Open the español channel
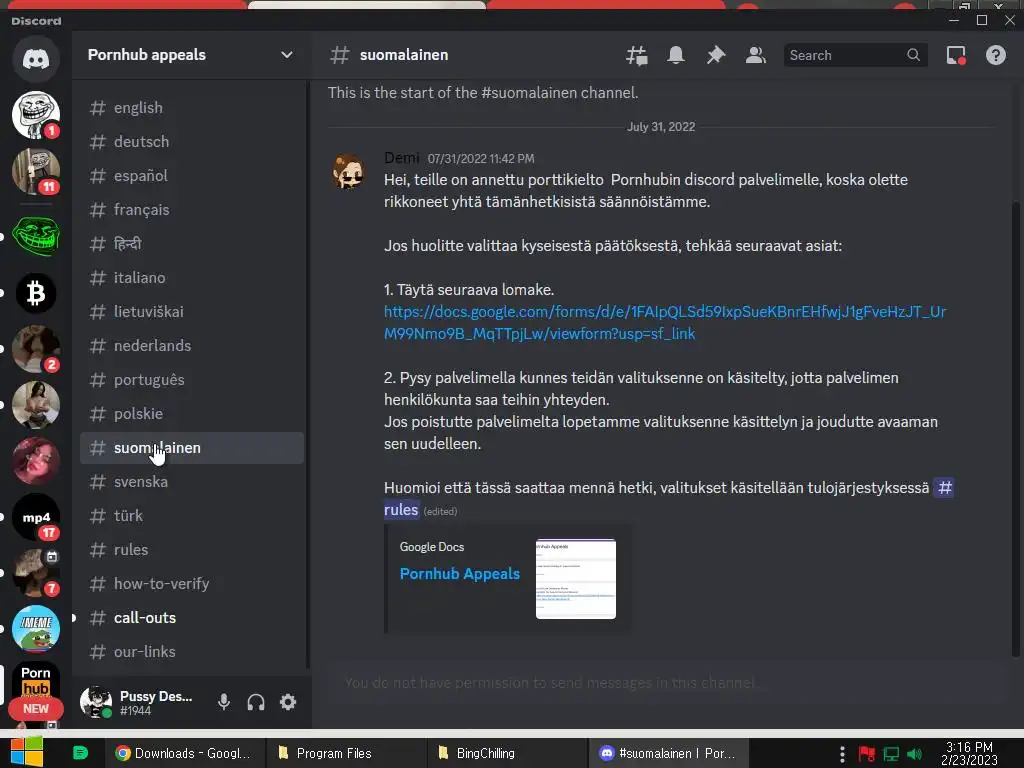This screenshot has height=768, width=1024. 192,176
